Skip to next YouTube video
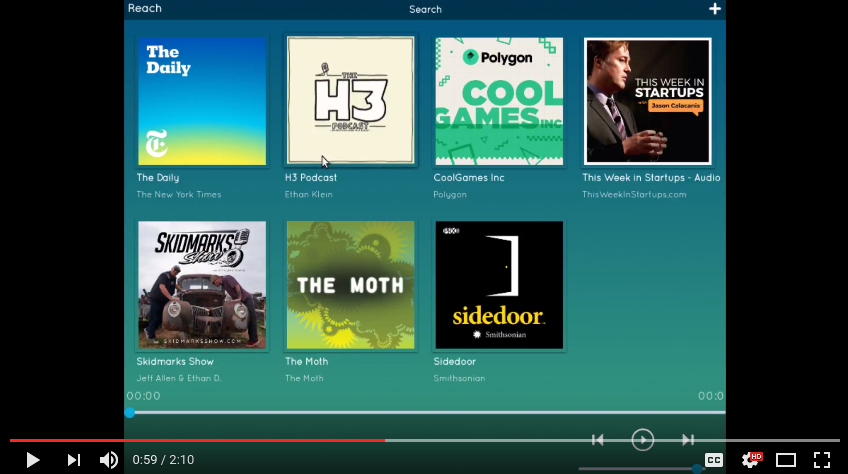 [74, 460]
